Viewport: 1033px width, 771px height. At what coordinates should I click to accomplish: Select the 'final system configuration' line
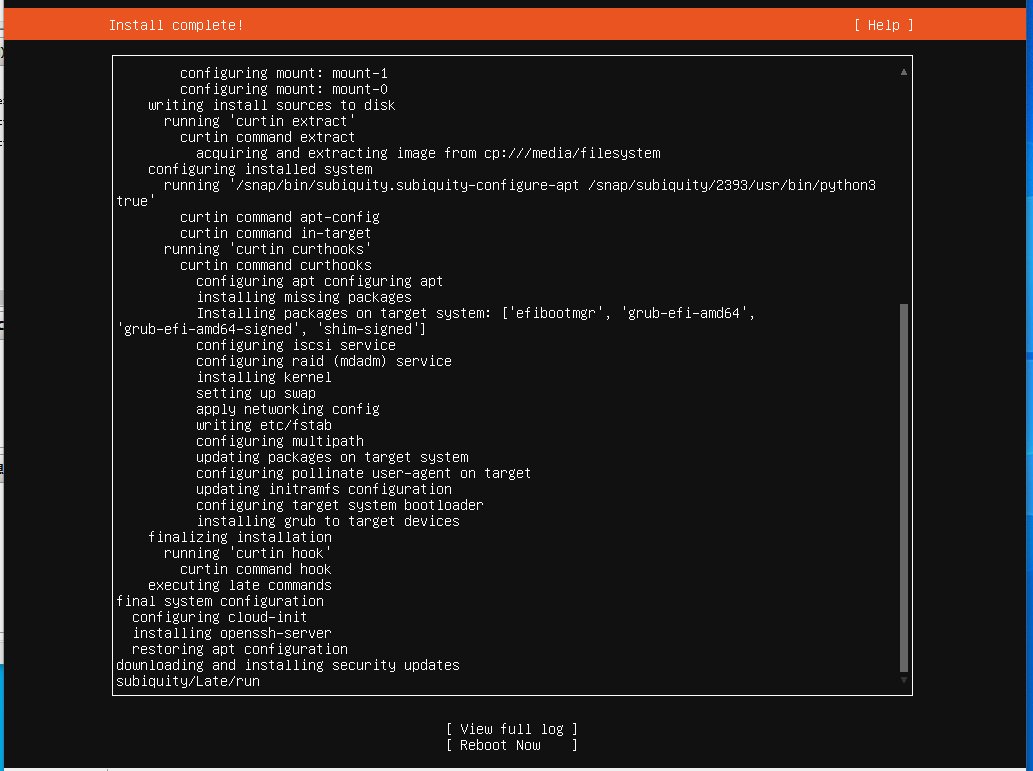click(221, 601)
